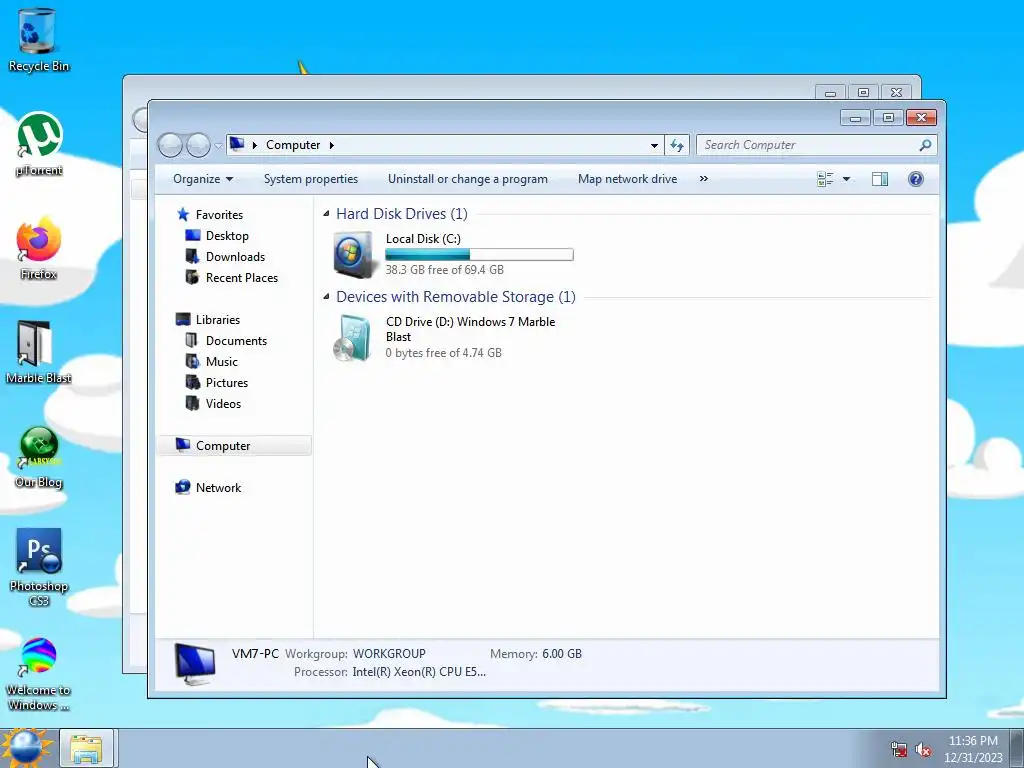
Task: Select the Marble Blast desktop icon
Action: coord(38,353)
